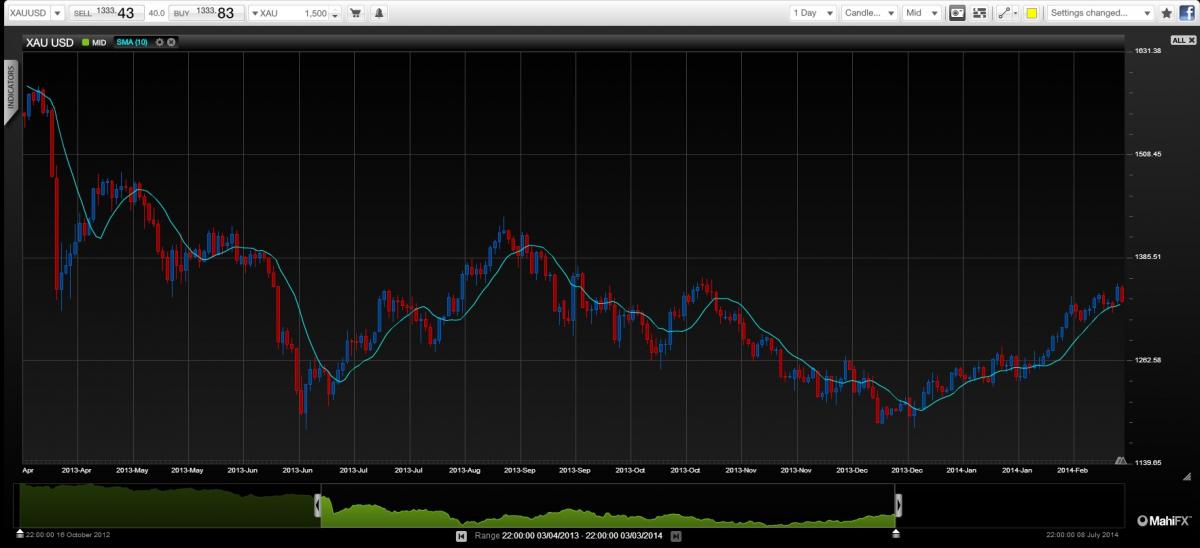Viewport: 1200px width, 548px height.
Task: Open the XAUUSD instrument dropdown
Action: 34,13
